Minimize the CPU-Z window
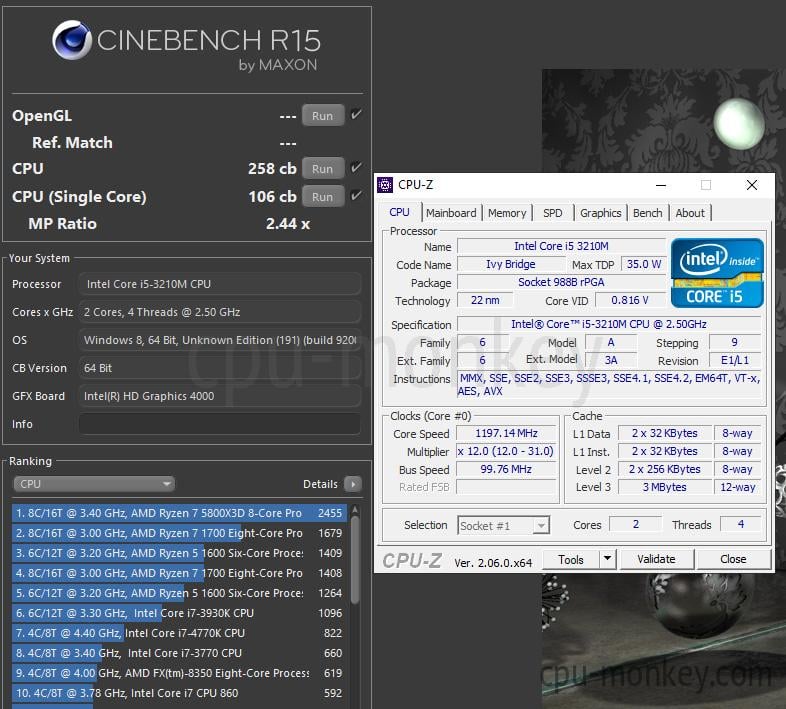Image resolution: width=786 pixels, height=709 pixels. tap(661, 185)
